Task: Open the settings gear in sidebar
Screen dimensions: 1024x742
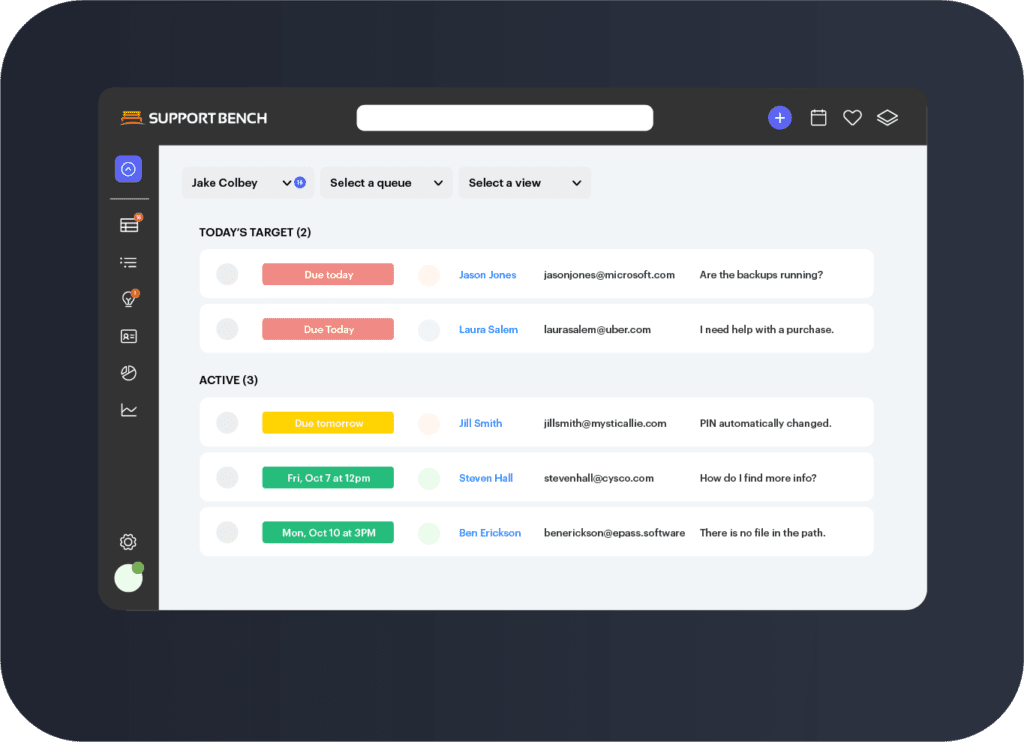Action: (128, 542)
